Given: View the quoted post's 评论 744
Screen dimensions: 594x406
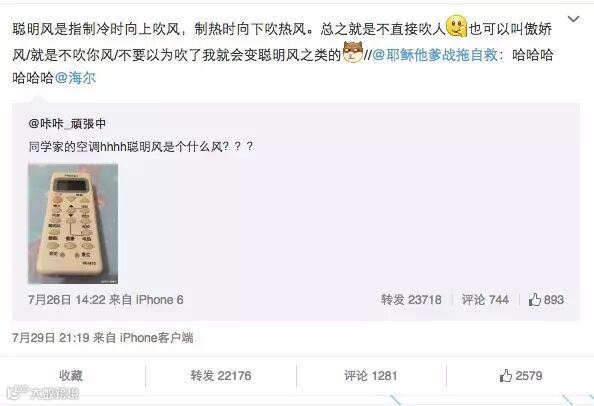Looking at the screenshot, I should point(485,300).
